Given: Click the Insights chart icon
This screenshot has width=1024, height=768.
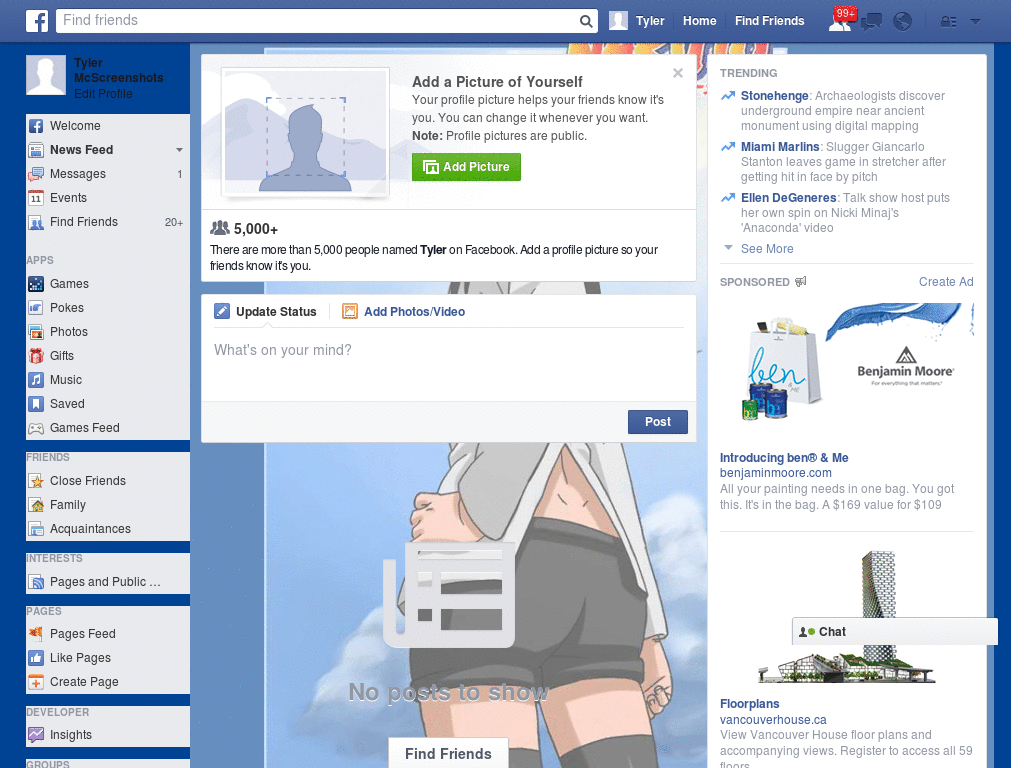Looking at the screenshot, I should coord(36,735).
